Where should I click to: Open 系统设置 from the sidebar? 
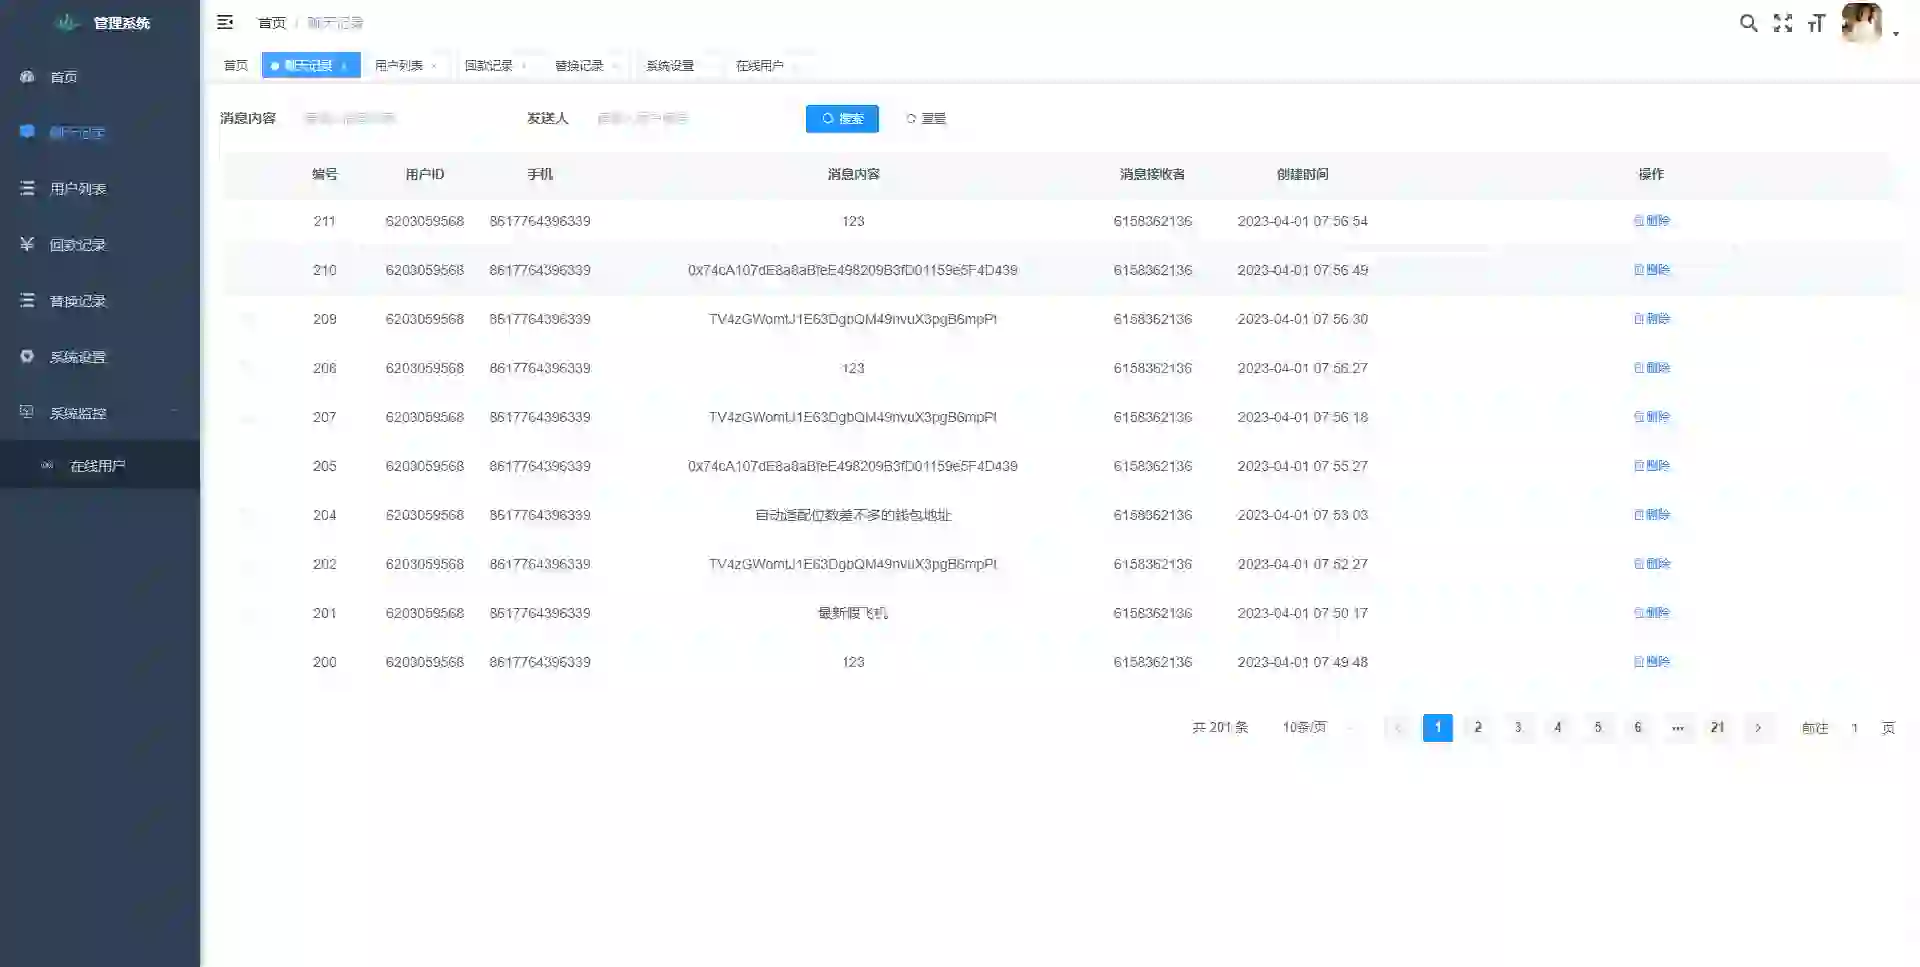tap(80, 356)
